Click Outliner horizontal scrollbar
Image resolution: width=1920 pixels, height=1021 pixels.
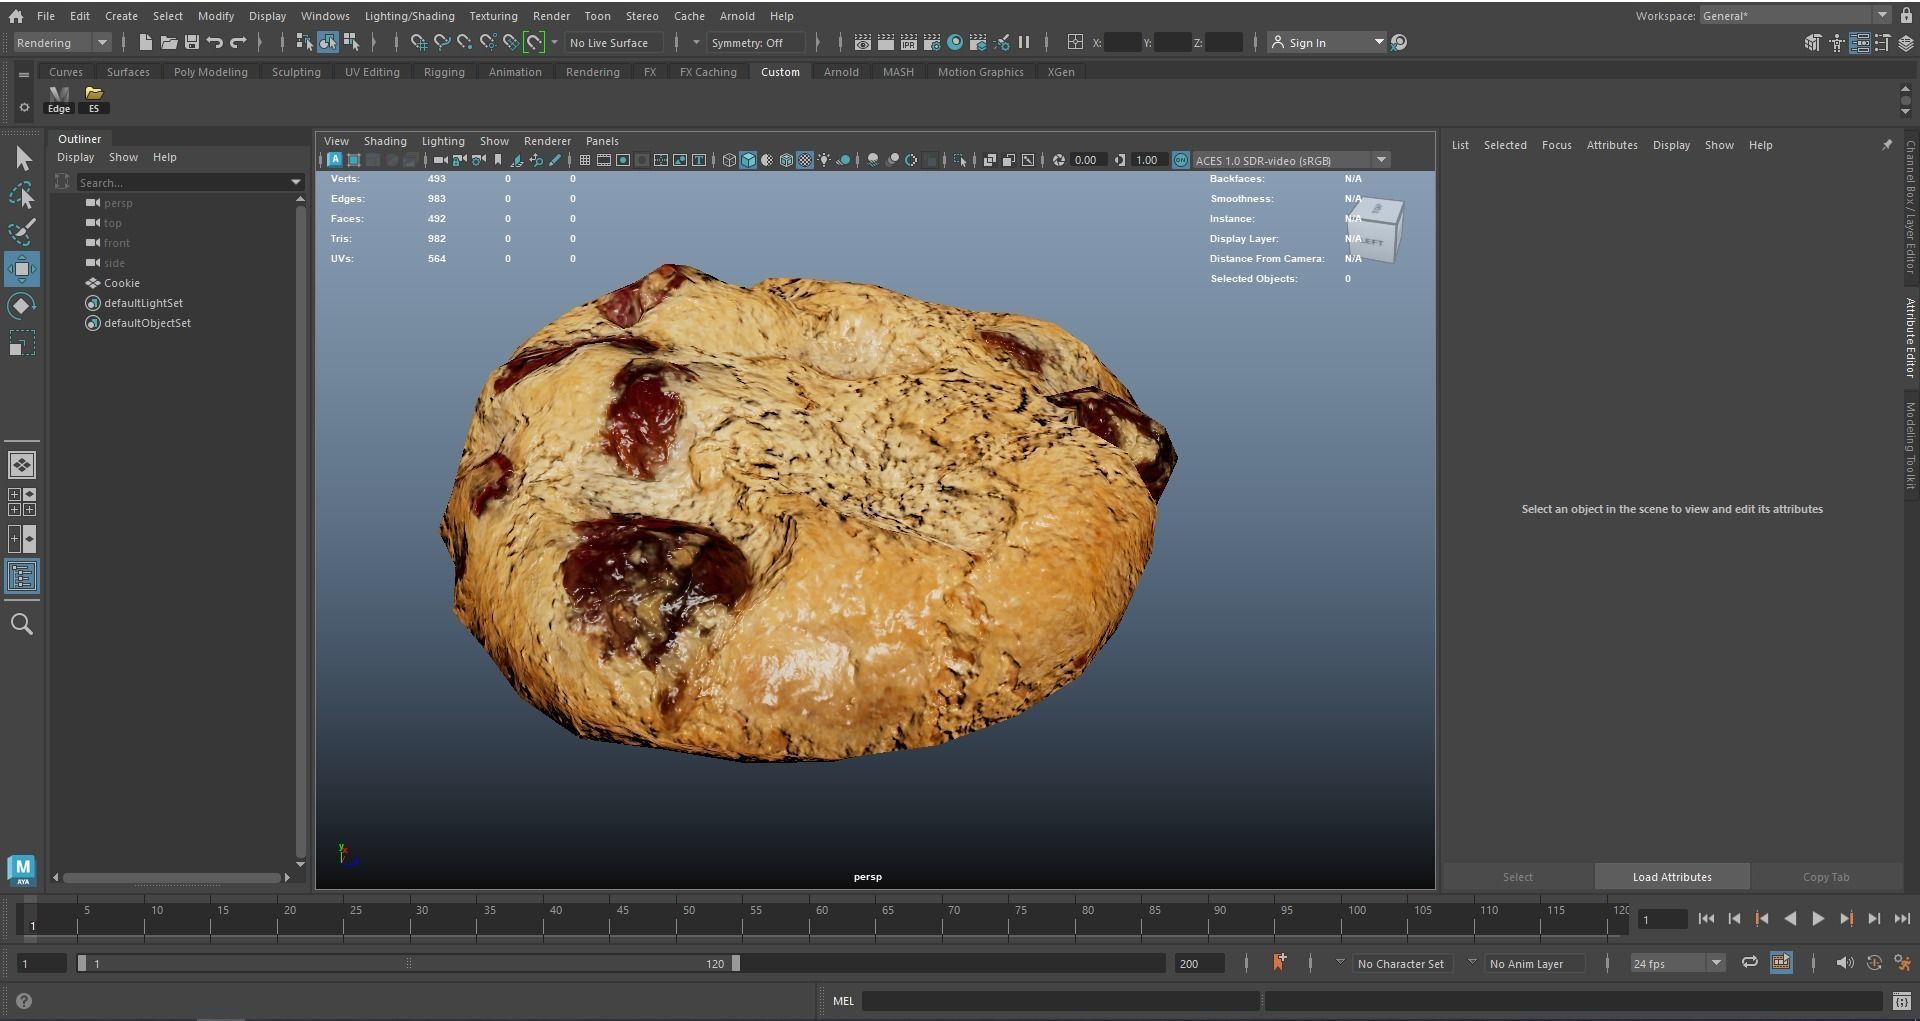pyautogui.click(x=172, y=878)
